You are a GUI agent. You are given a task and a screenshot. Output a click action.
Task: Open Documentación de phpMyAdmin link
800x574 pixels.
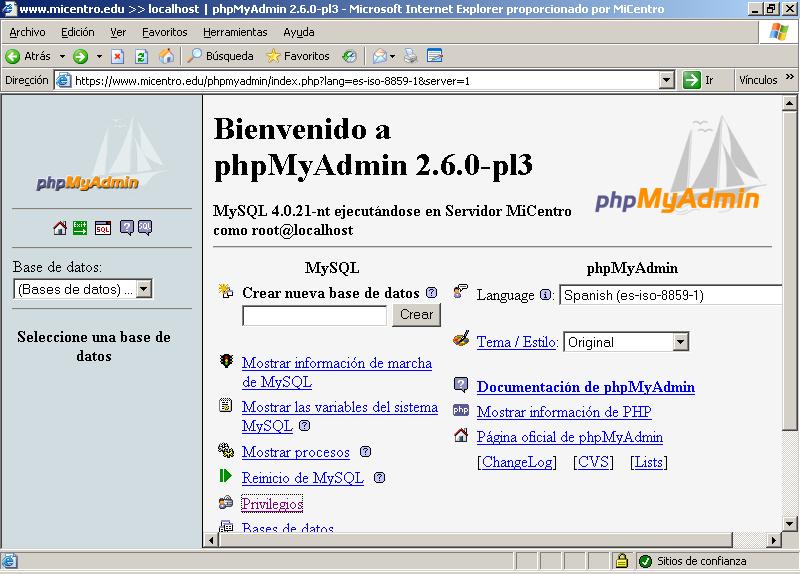pyautogui.click(x=586, y=387)
